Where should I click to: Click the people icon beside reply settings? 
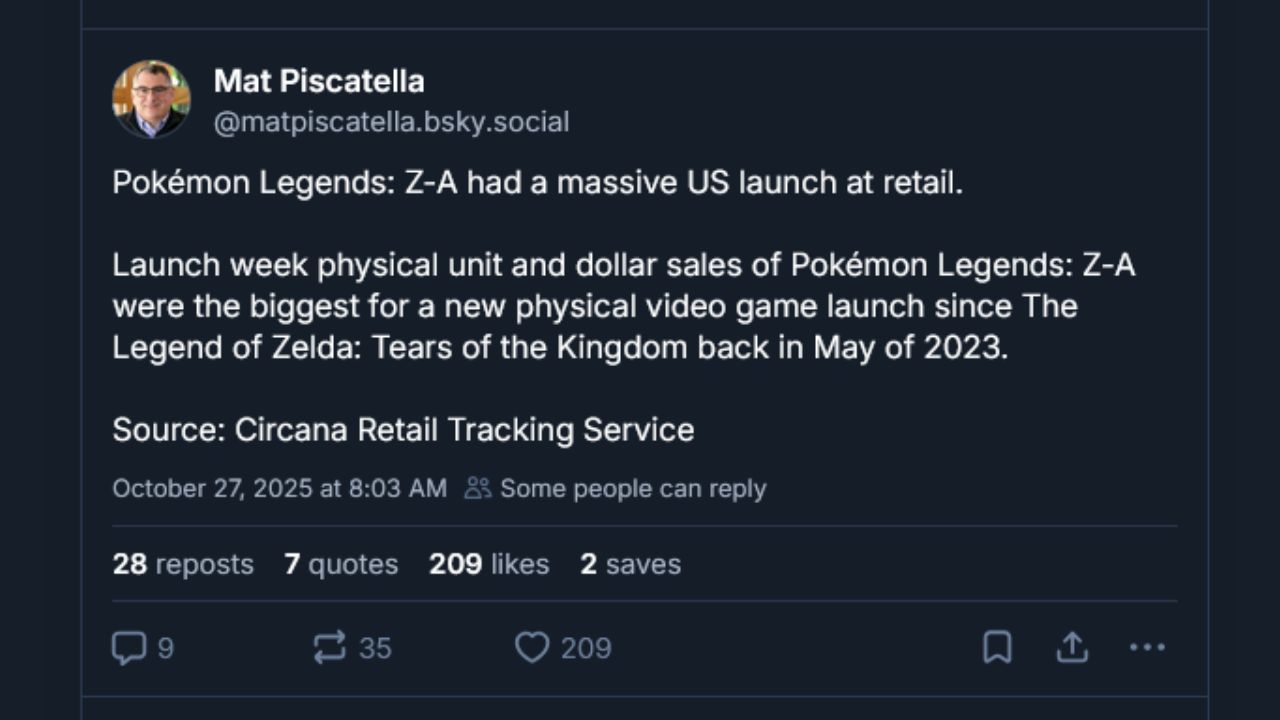point(478,488)
